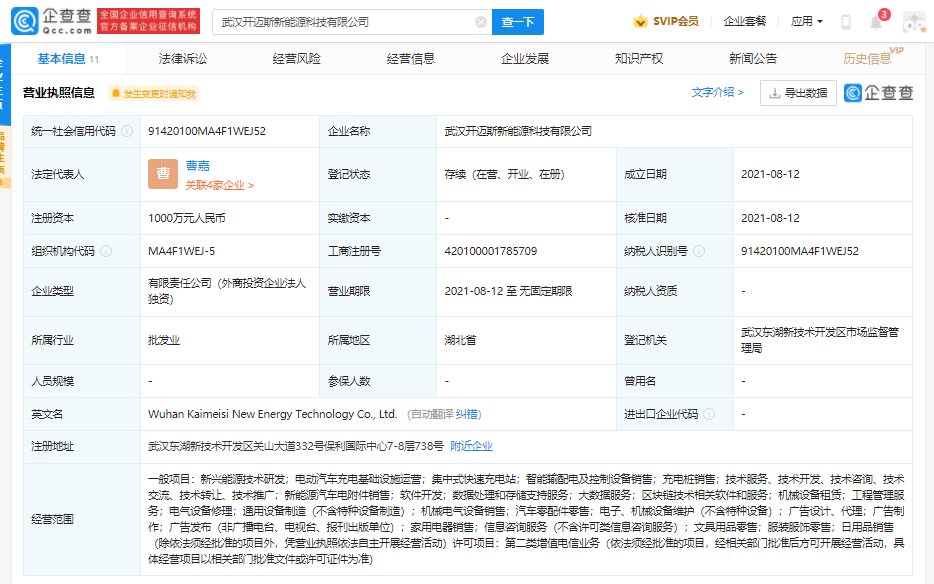Click the user avatar in top right
This screenshot has width=934, height=584.
[x=913, y=21]
